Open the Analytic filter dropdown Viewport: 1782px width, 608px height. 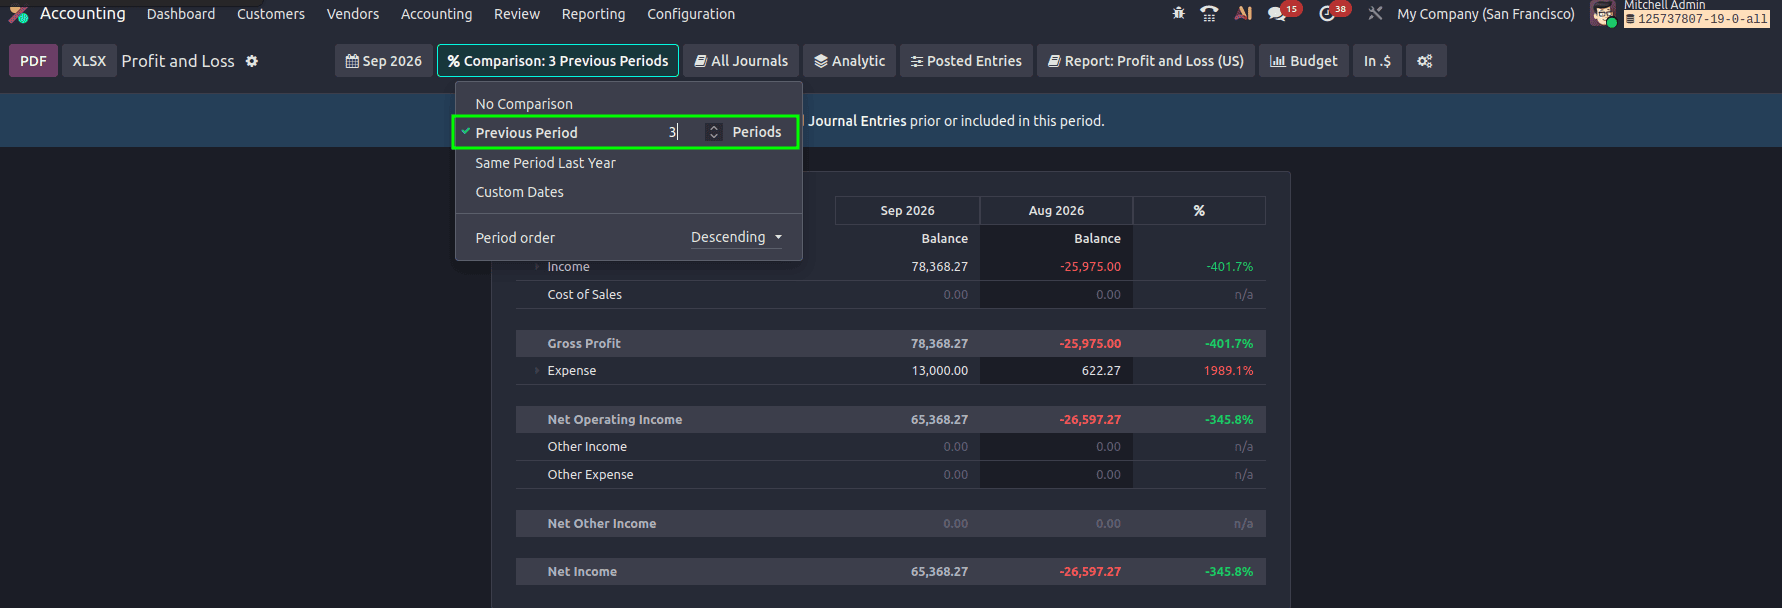(849, 61)
